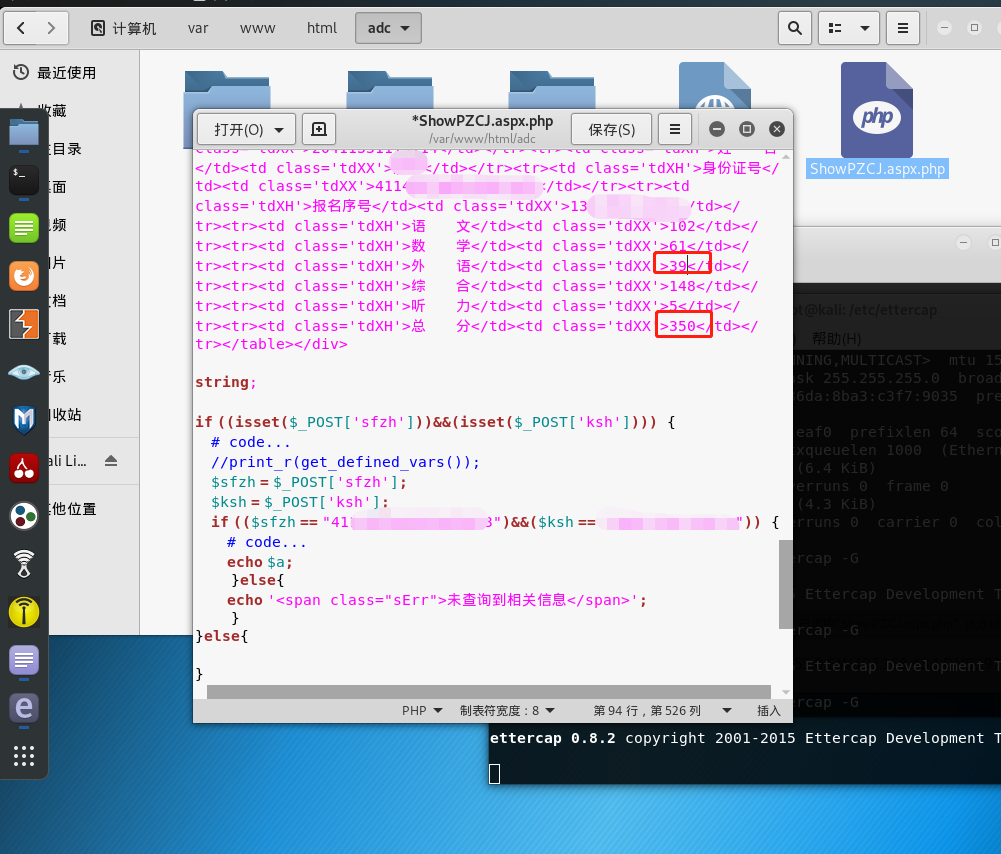Image resolution: width=1001 pixels, height=854 pixels.
Task: Open the PHP language selector
Action: tap(422, 710)
